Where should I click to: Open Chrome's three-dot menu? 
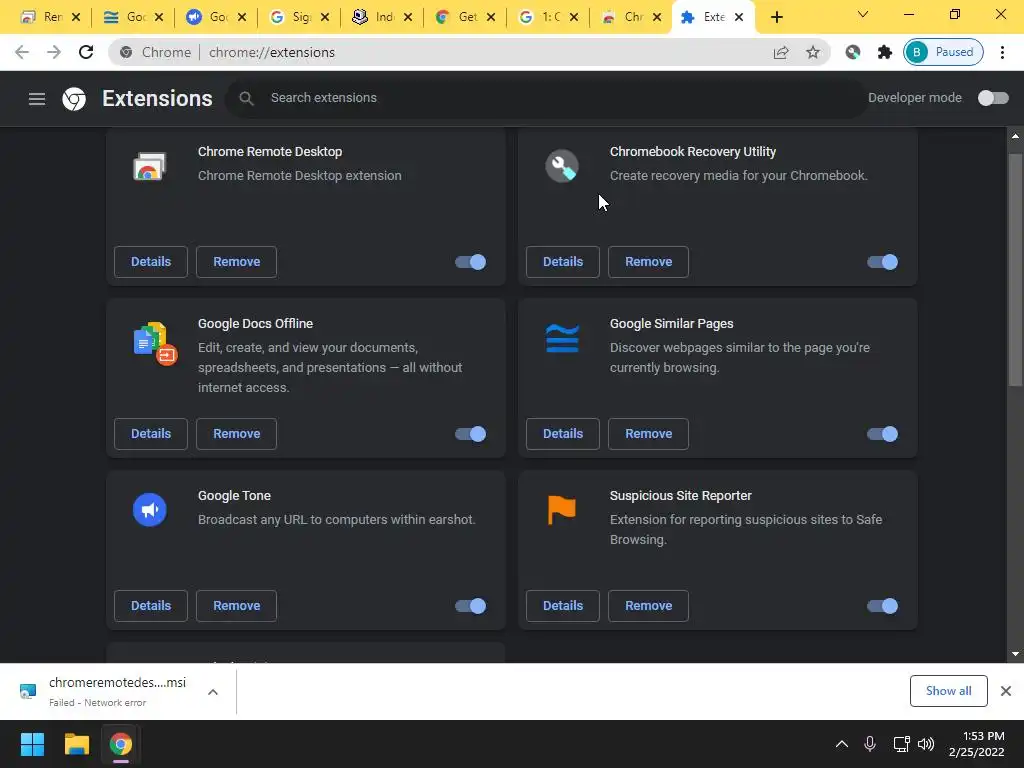(x=1002, y=52)
